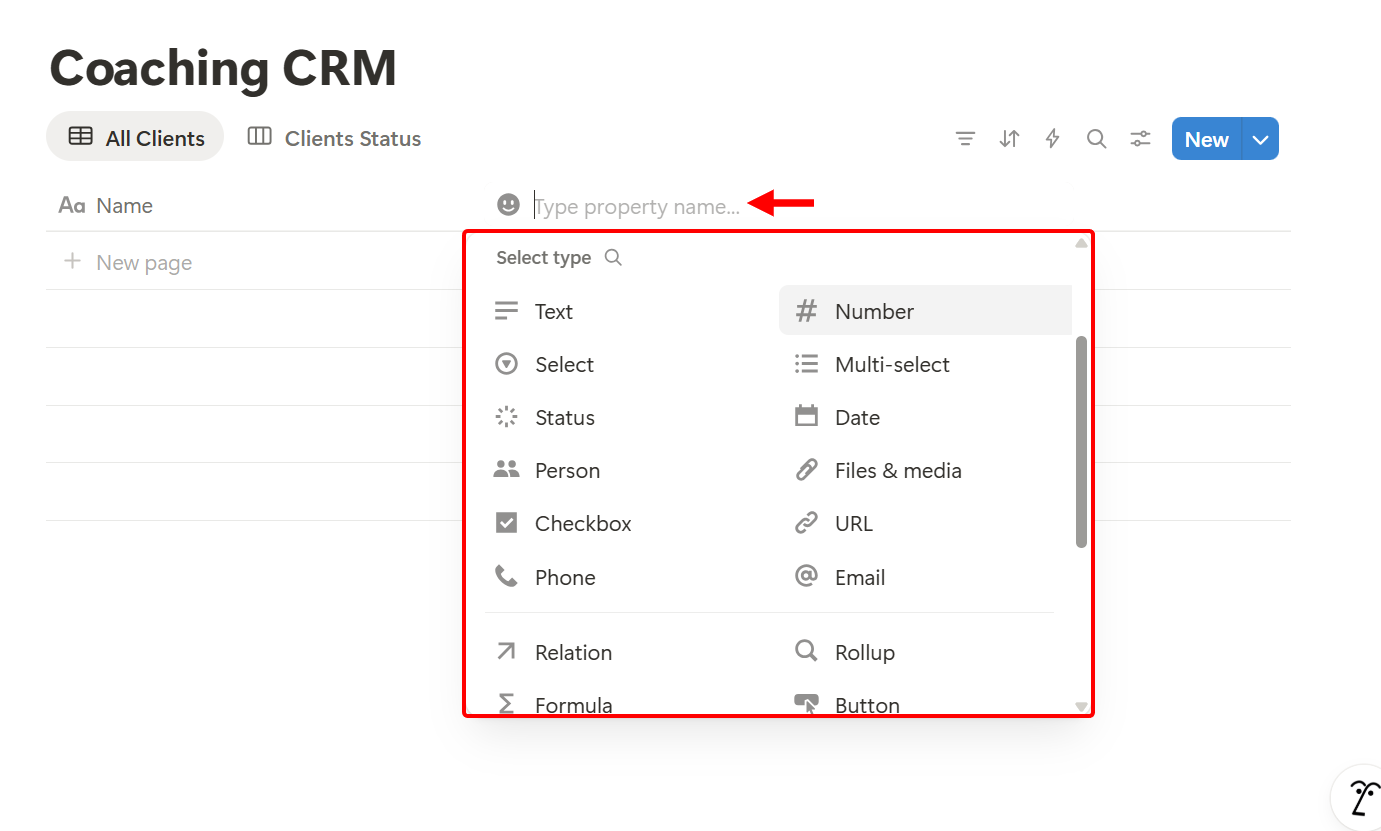The image size is (1381, 831).
Task: Open the New button dropdown arrow
Action: [x=1259, y=138]
